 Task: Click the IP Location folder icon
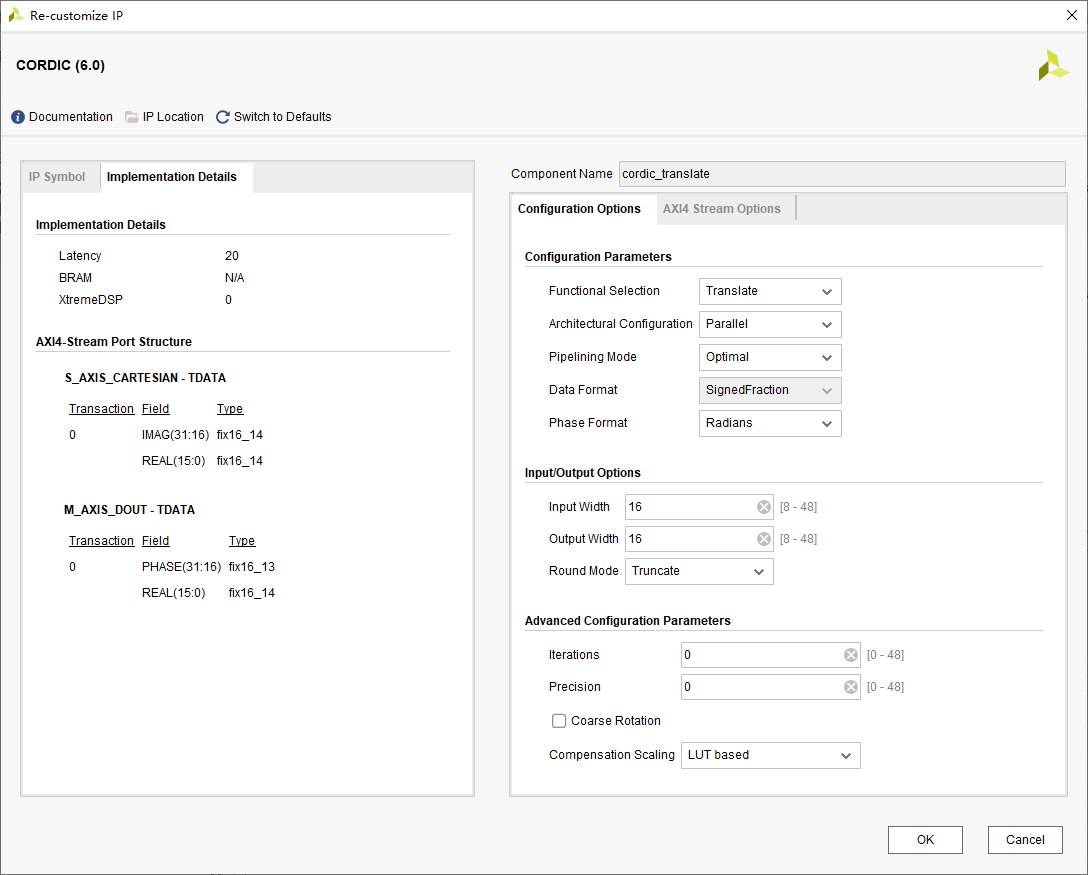click(131, 116)
